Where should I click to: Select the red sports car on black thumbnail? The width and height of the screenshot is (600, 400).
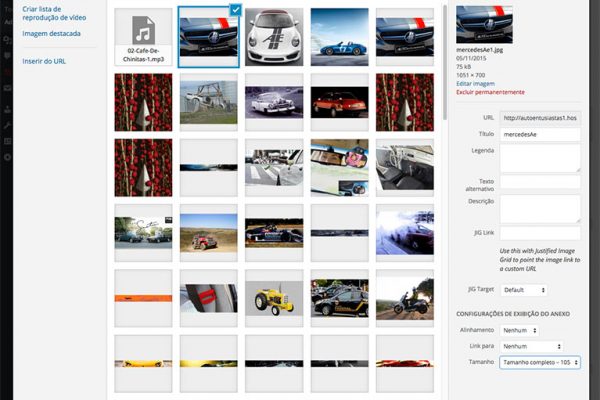point(339,102)
